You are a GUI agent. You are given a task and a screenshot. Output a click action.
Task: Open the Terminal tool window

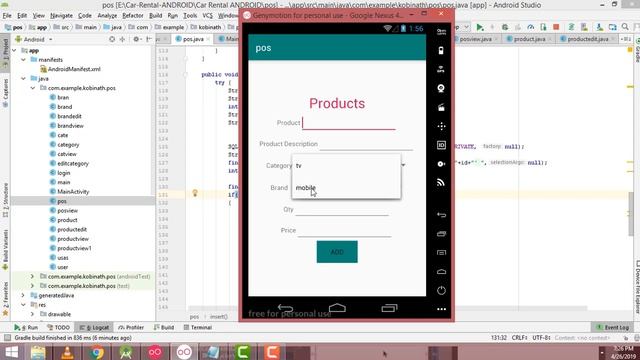point(198,327)
